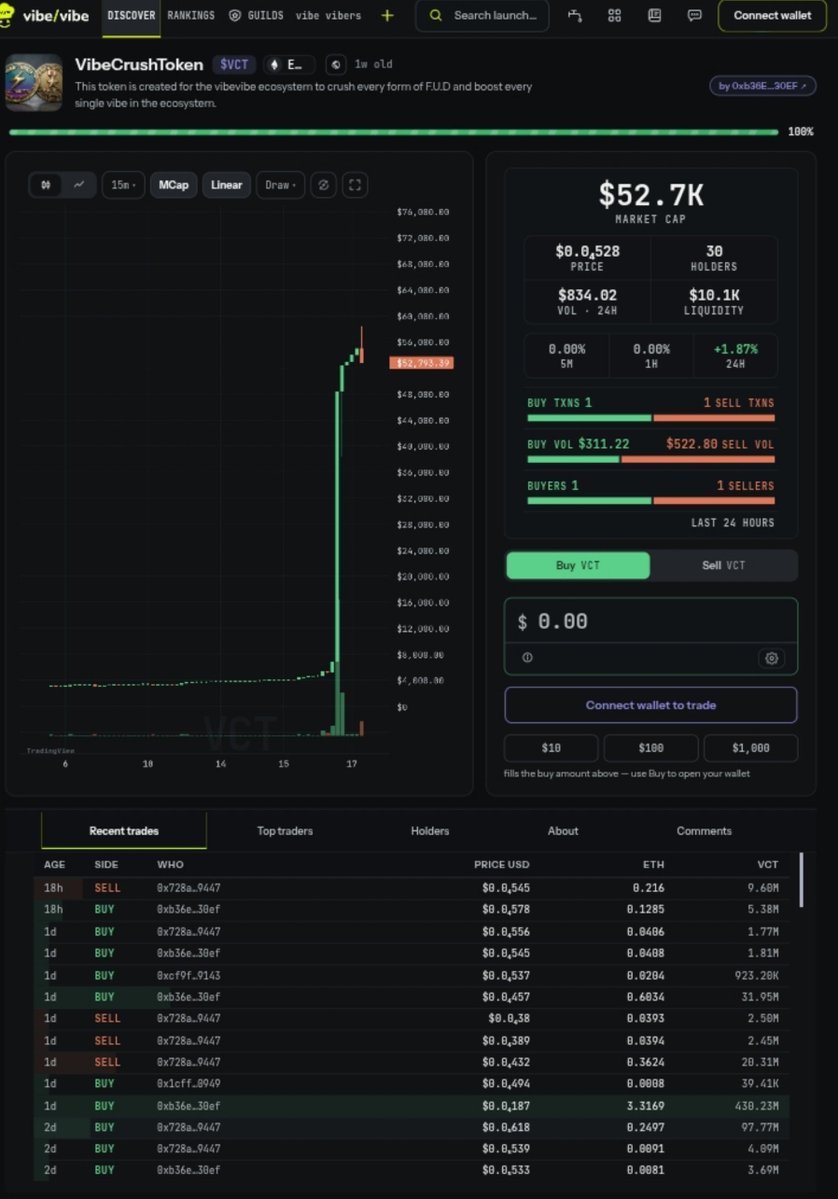
Task: Click the 3.3169 ETH trade value
Action: coord(645,1106)
